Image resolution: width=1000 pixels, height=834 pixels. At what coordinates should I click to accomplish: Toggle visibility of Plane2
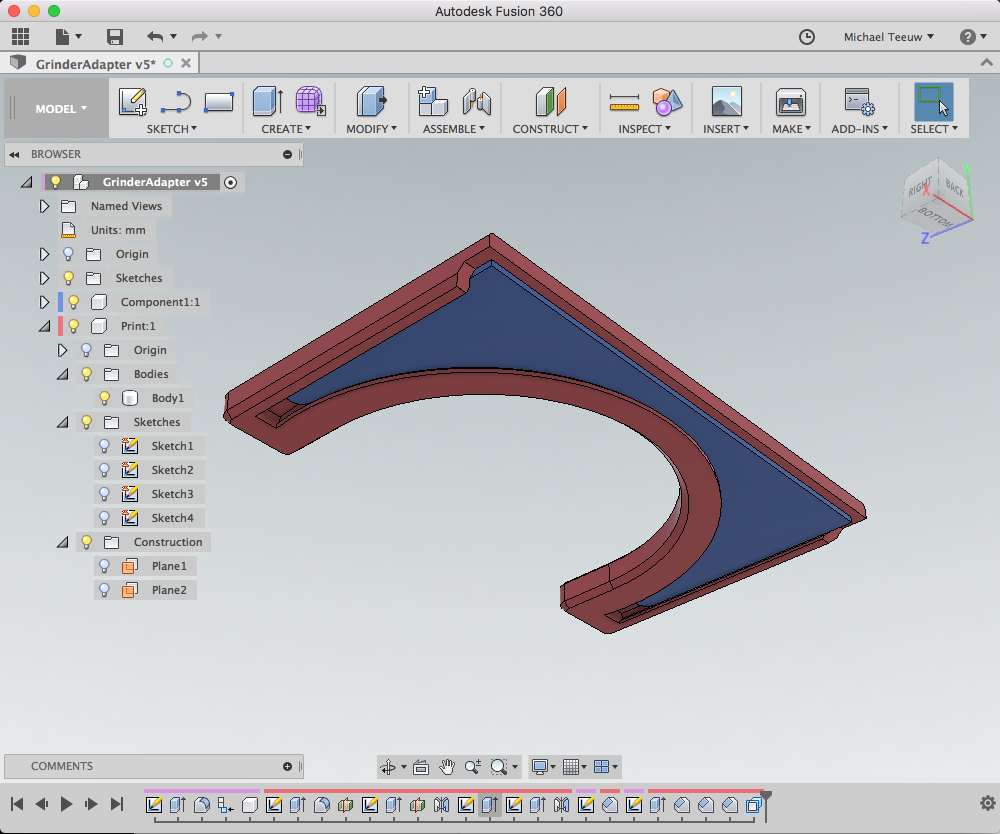104,590
